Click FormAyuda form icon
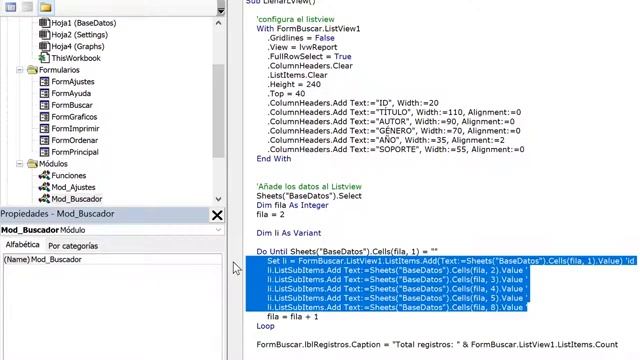The width and height of the screenshot is (640, 360). pos(44,93)
